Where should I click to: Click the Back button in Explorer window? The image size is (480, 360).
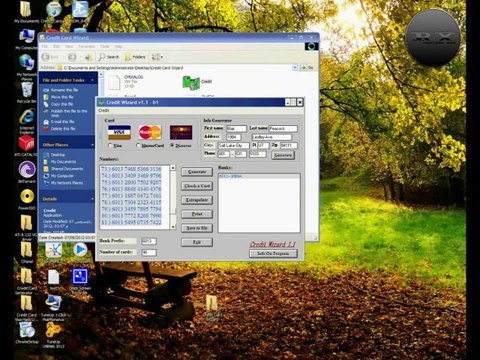tap(51, 57)
